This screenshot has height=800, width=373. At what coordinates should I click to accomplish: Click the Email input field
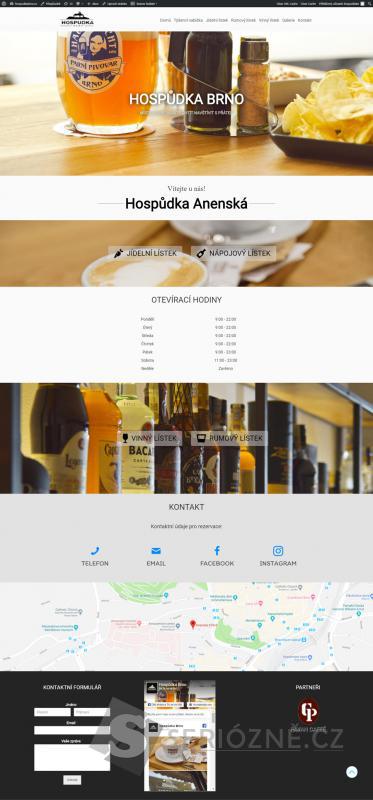point(72,730)
